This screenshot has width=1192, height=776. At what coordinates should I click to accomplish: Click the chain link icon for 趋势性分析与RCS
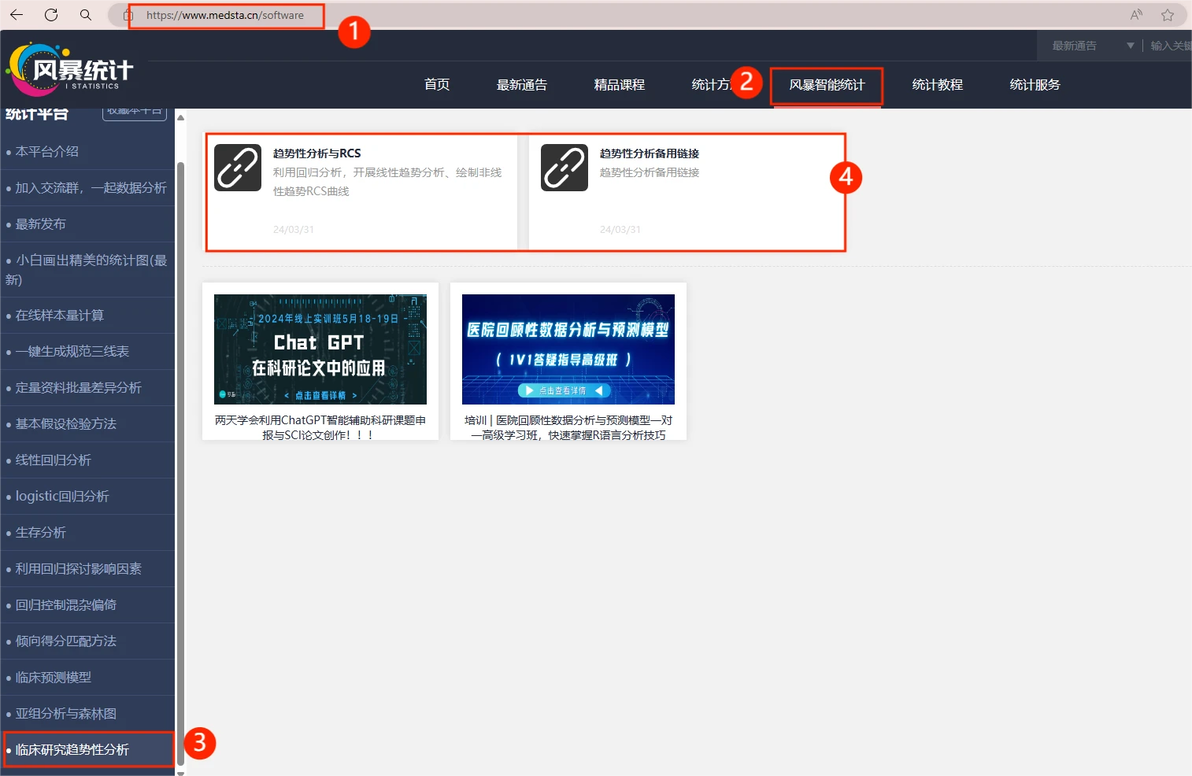[x=238, y=167]
